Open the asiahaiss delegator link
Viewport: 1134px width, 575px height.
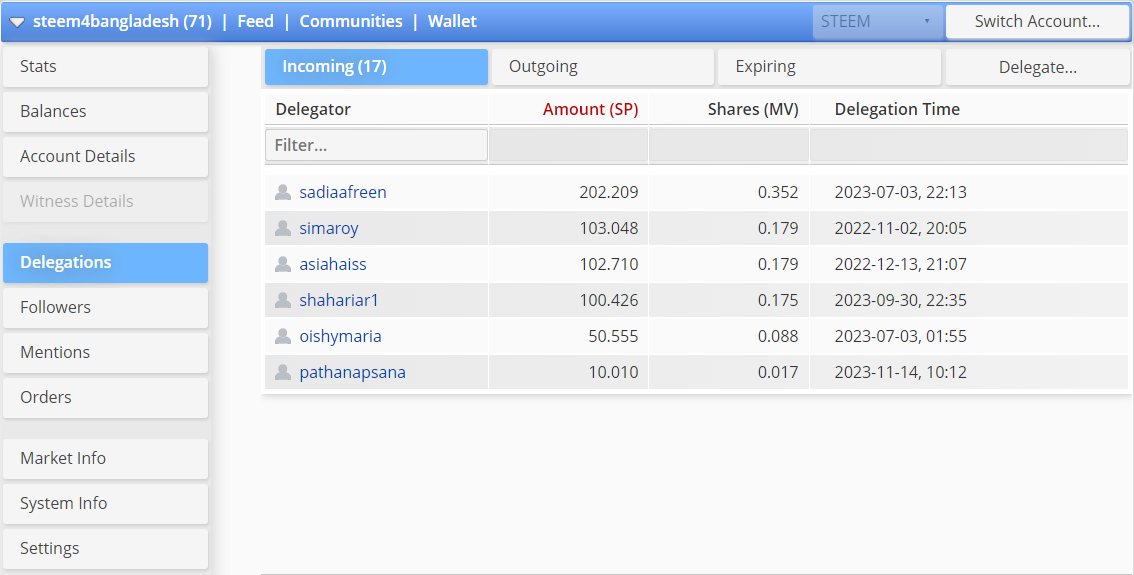333,264
